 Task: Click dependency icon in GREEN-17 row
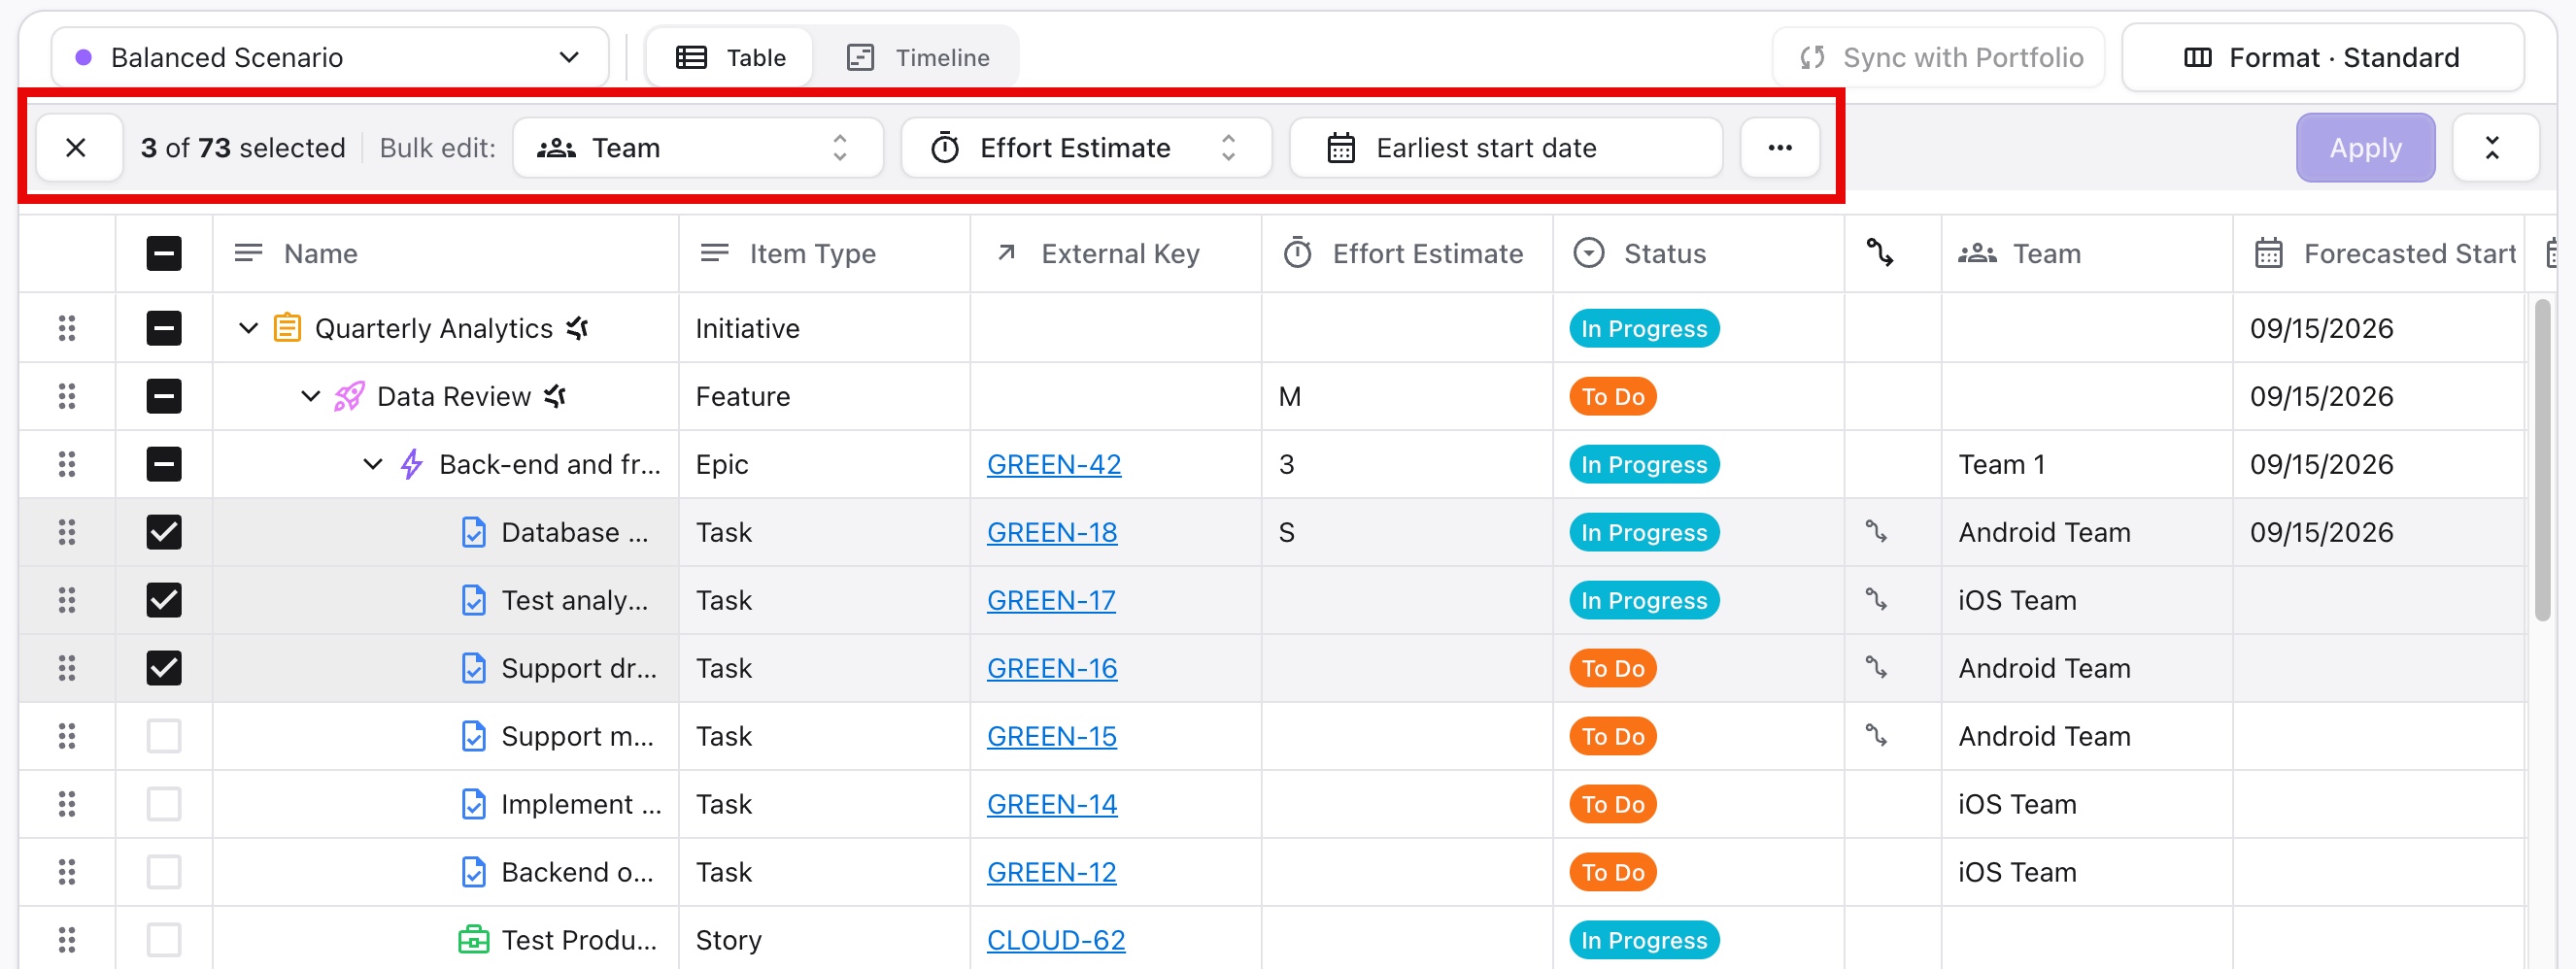click(1876, 600)
